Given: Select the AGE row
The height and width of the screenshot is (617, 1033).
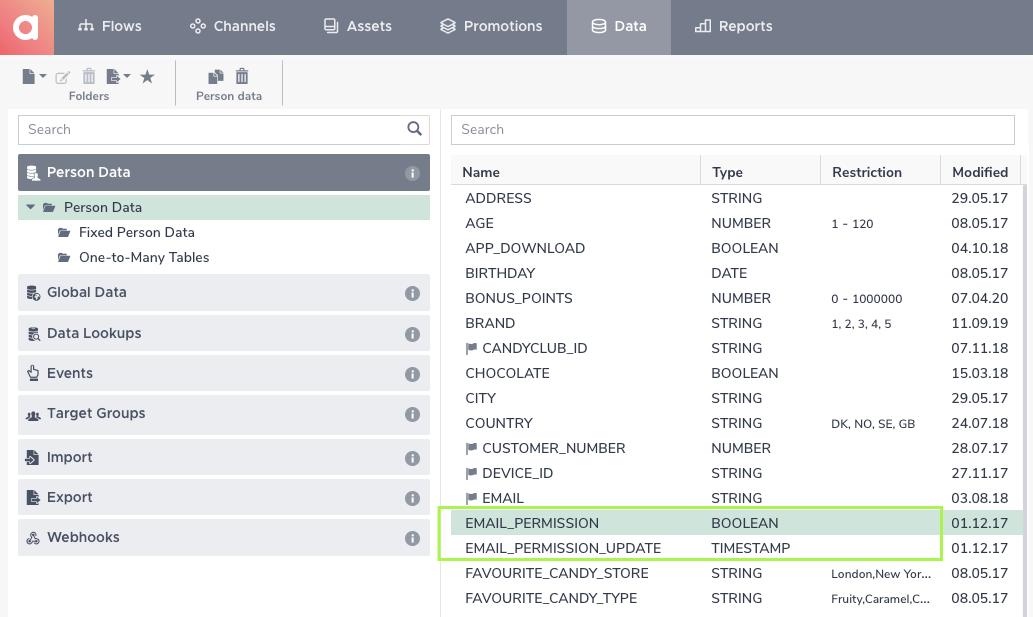Looking at the screenshot, I should 737,223.
